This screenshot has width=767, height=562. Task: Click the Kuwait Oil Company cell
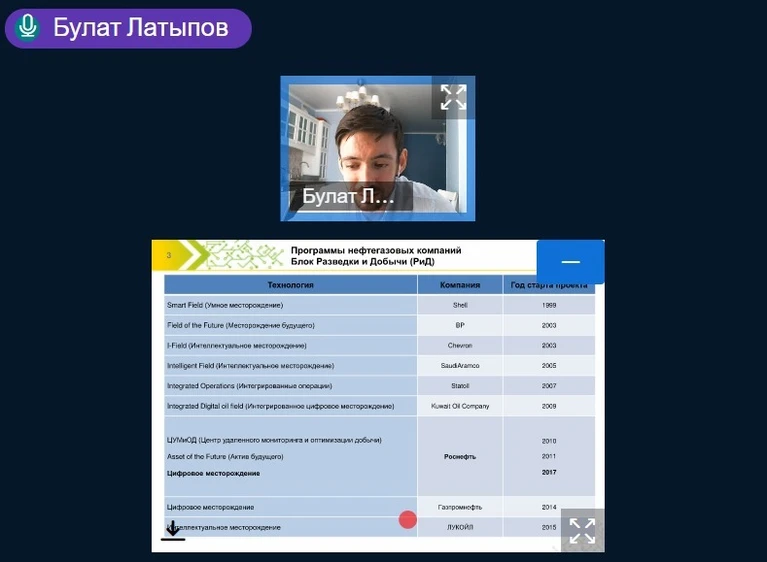click(x=460, y=406)
